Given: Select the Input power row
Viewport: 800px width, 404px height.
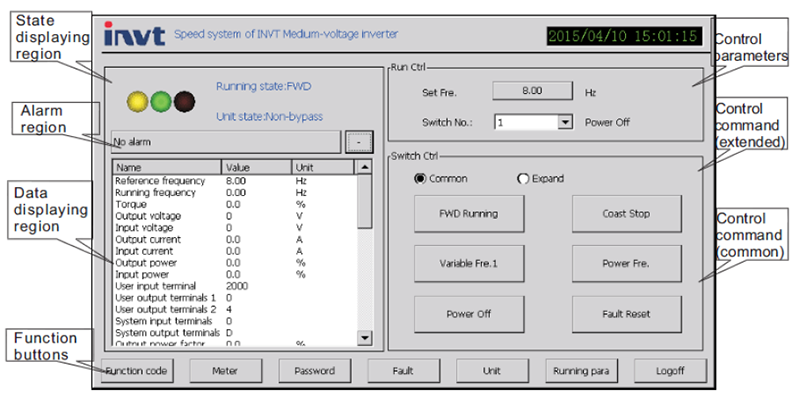Looking at the screenshot, I should [x=235, y=274].
